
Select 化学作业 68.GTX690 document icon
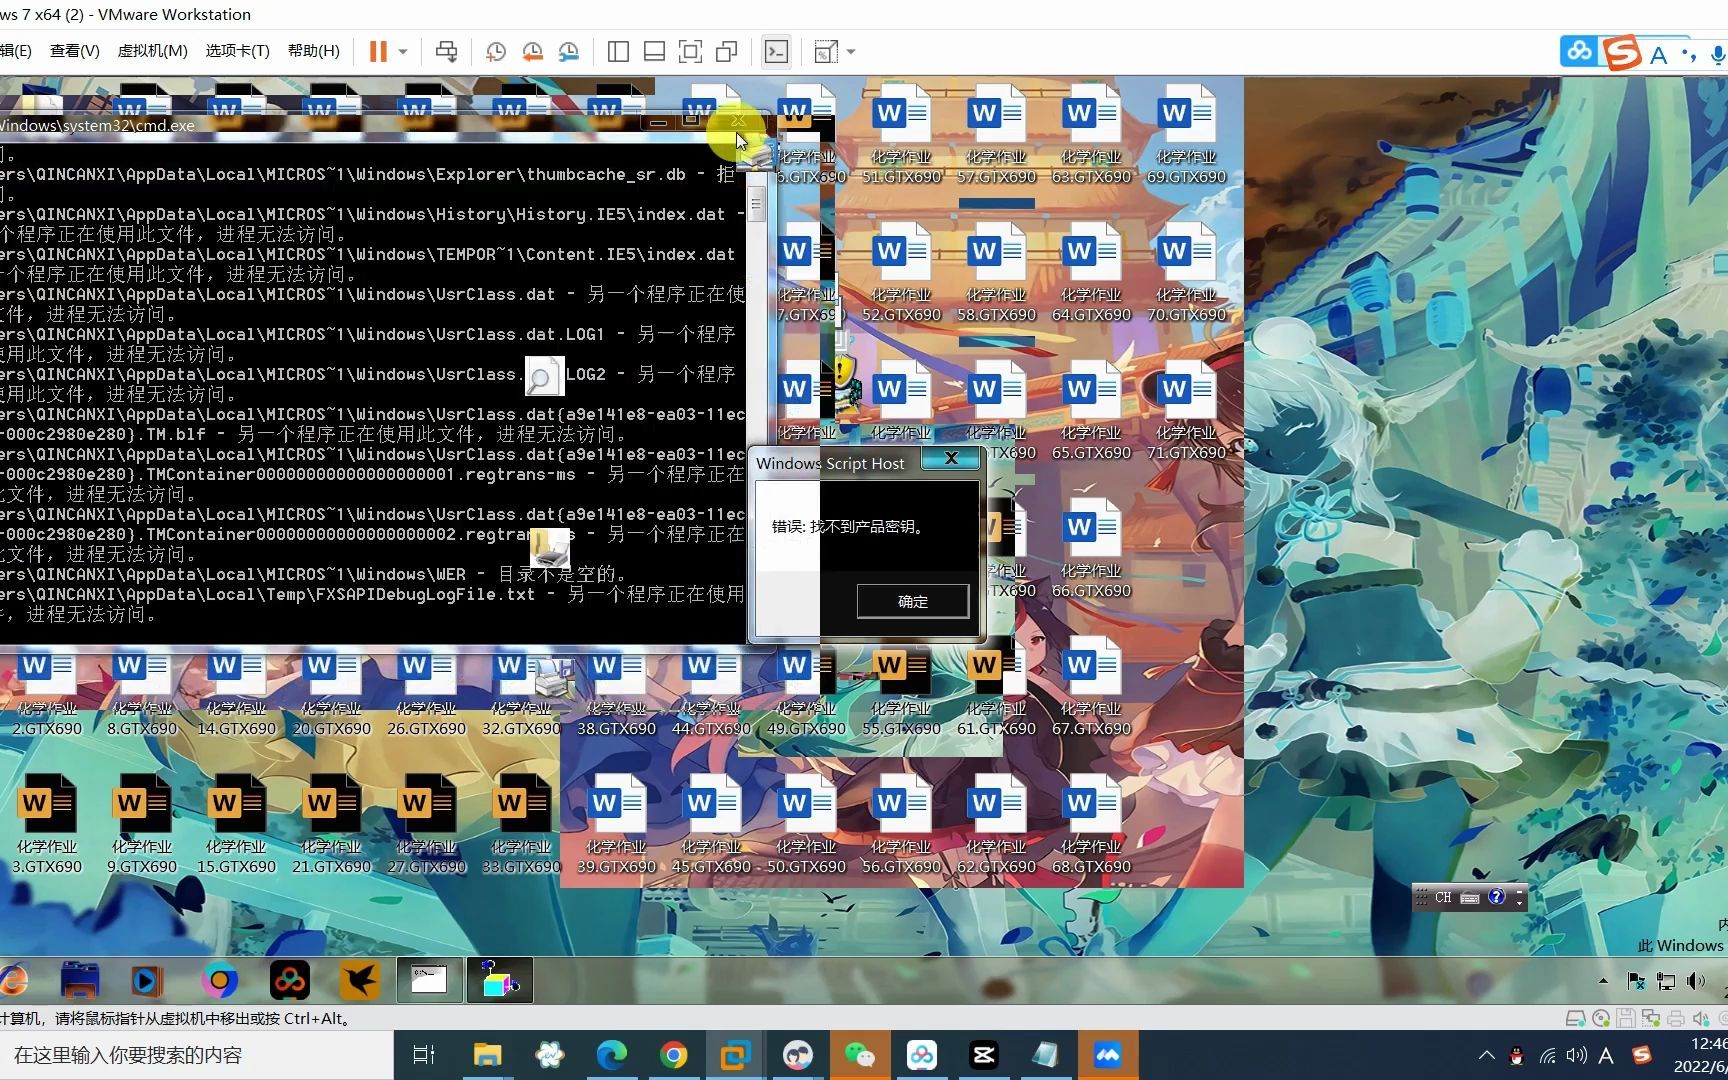click(1091, 825)
